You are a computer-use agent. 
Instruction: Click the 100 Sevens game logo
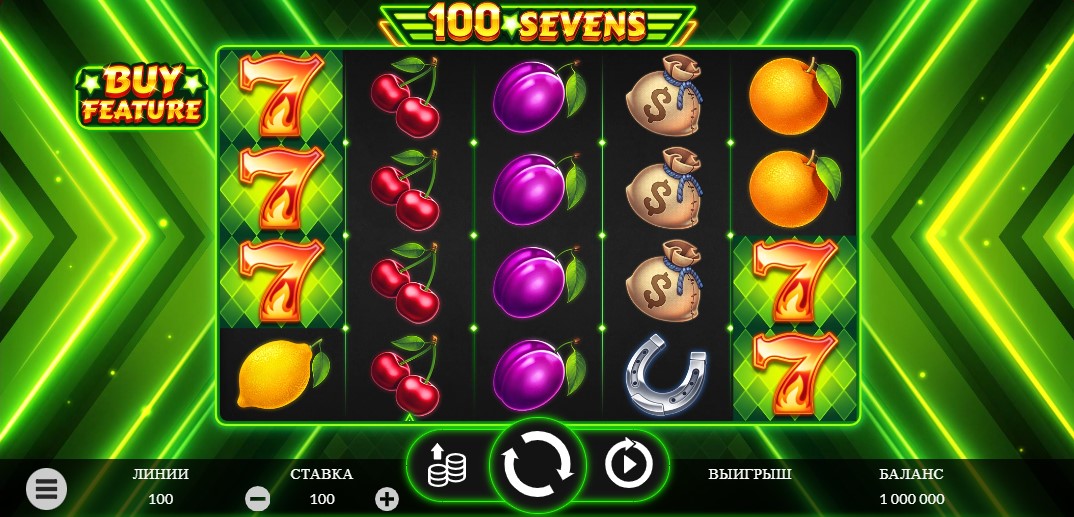[x=538, y=24]
